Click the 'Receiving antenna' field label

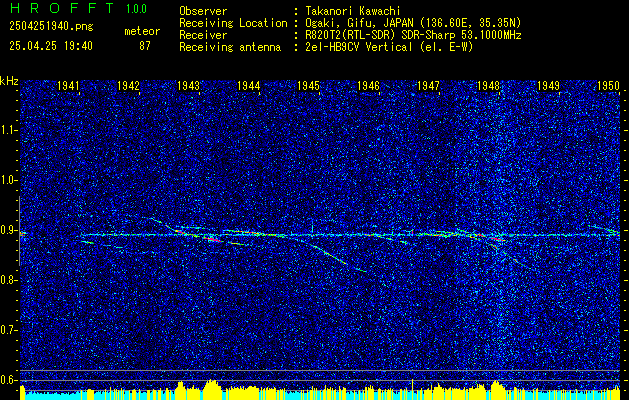[x=230, y=47]
